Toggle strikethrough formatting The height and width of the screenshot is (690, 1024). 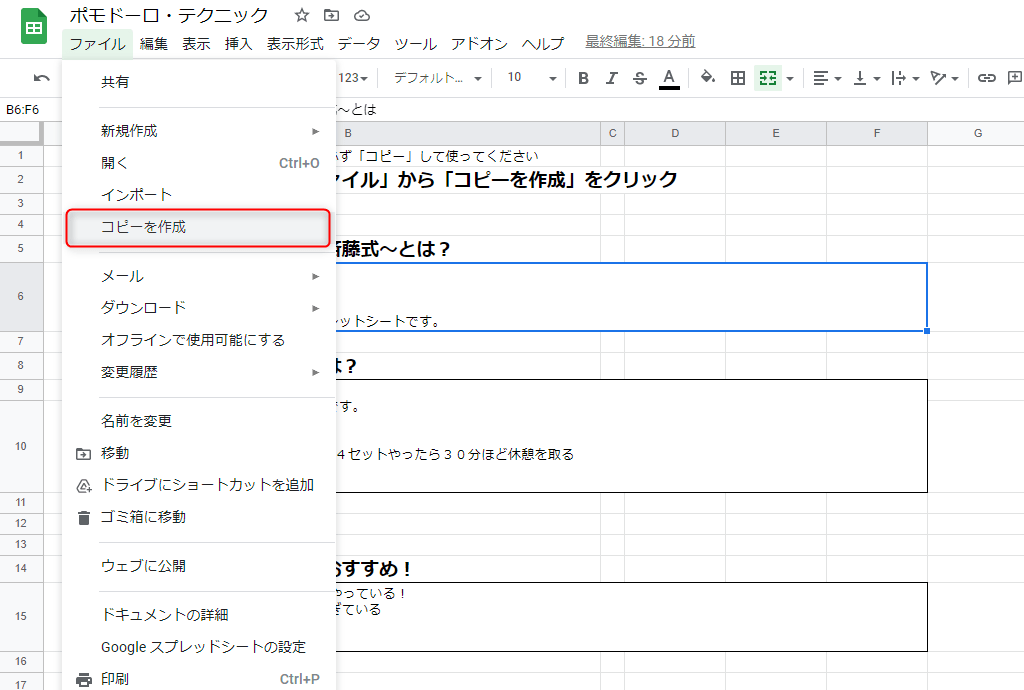pyautogui.click(x=637, y=77)
